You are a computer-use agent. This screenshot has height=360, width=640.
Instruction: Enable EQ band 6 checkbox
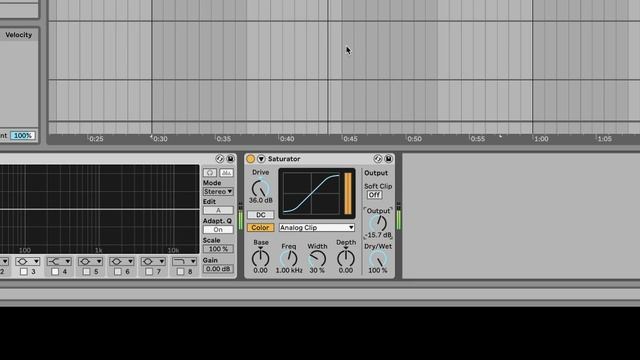pyautogui.click(x=118, y=271)
